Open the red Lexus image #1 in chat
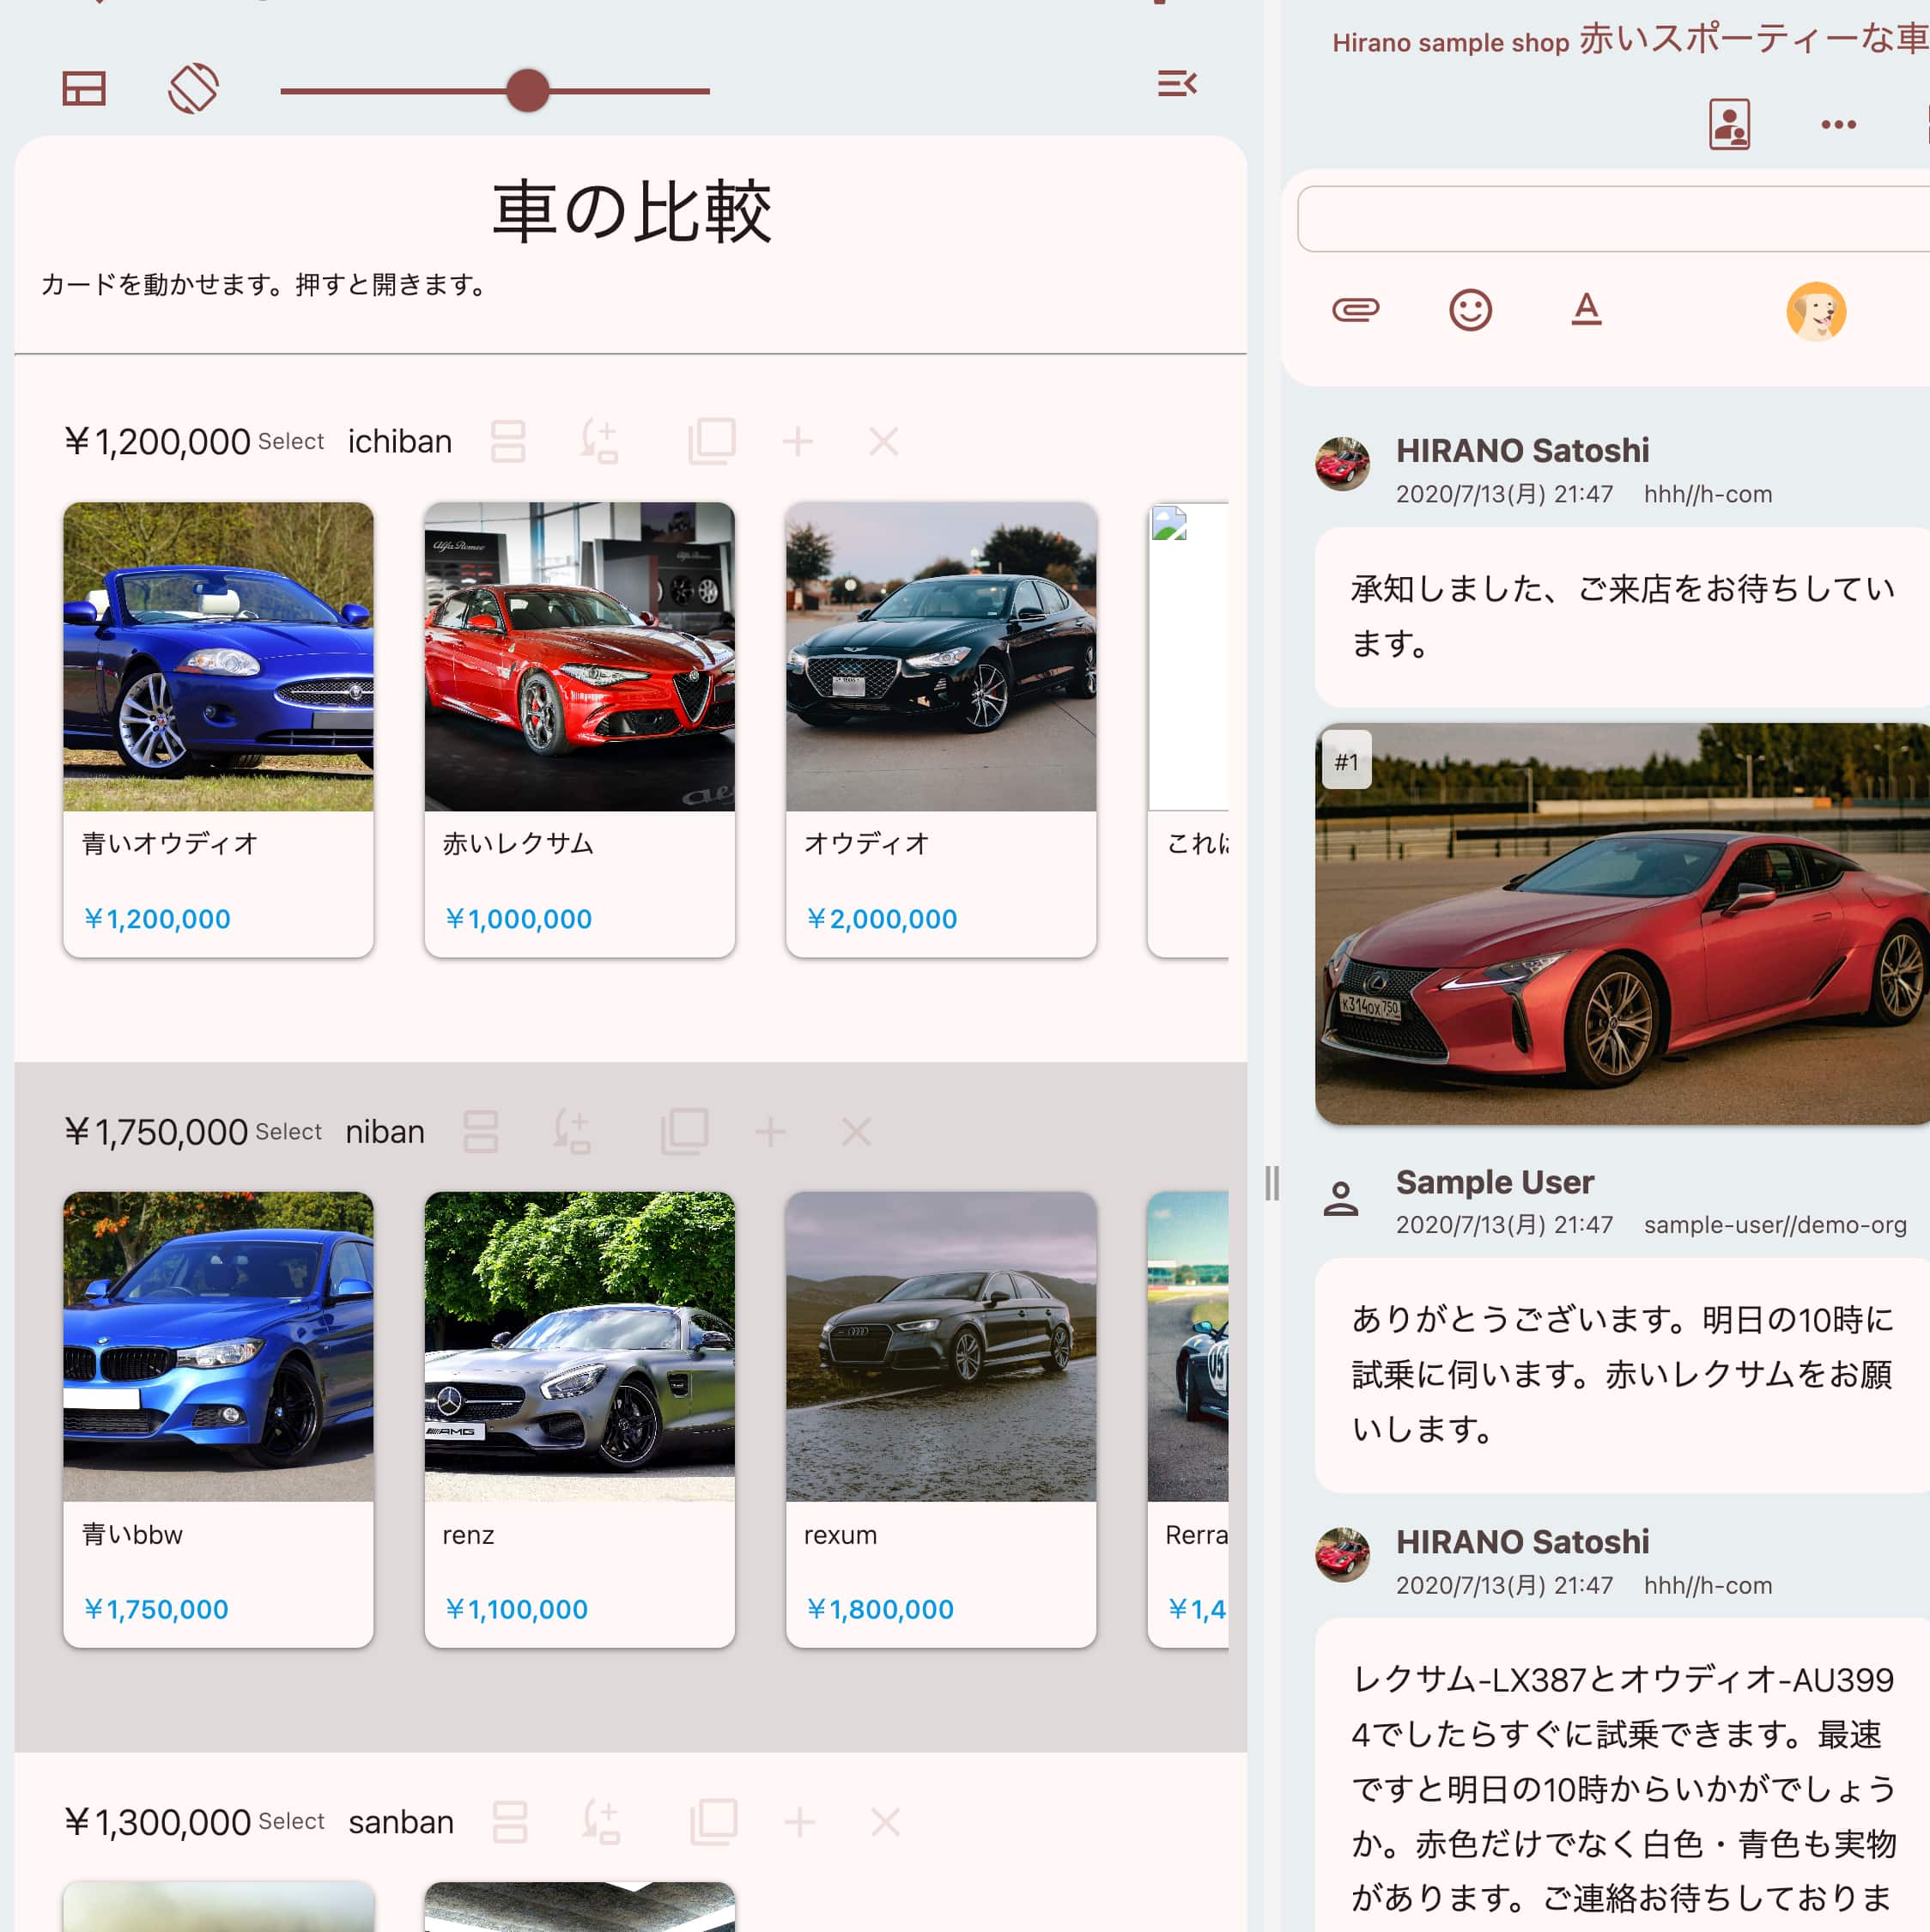Image resolution: width=1930 pixels, height=1932 pixels. (x=1622, y=924)
